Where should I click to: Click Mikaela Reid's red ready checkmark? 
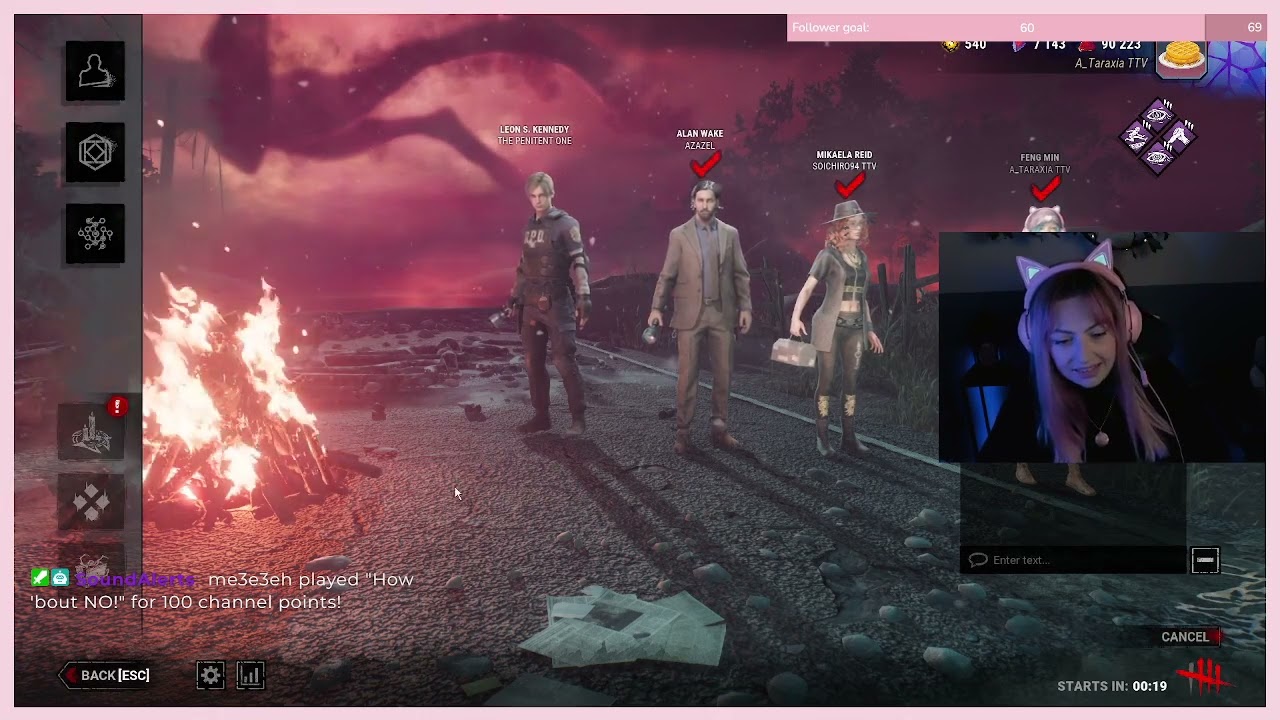pos(849,185)
